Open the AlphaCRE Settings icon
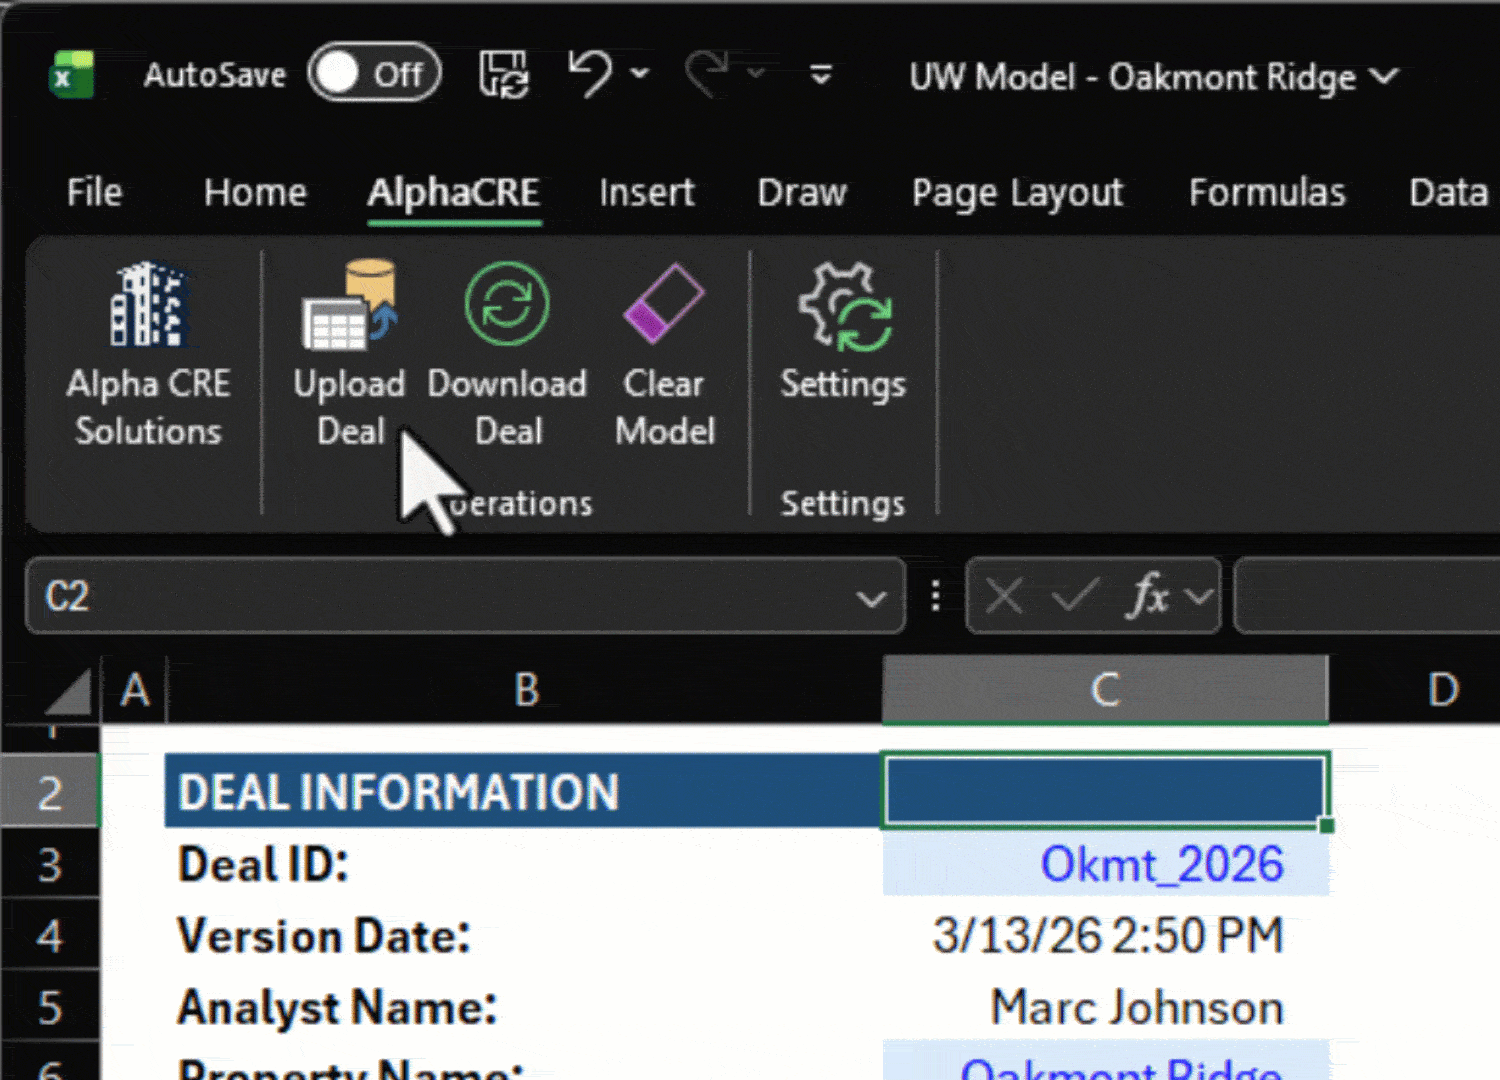Viewport: 1500px width, 1080px height. coord(843,305)
